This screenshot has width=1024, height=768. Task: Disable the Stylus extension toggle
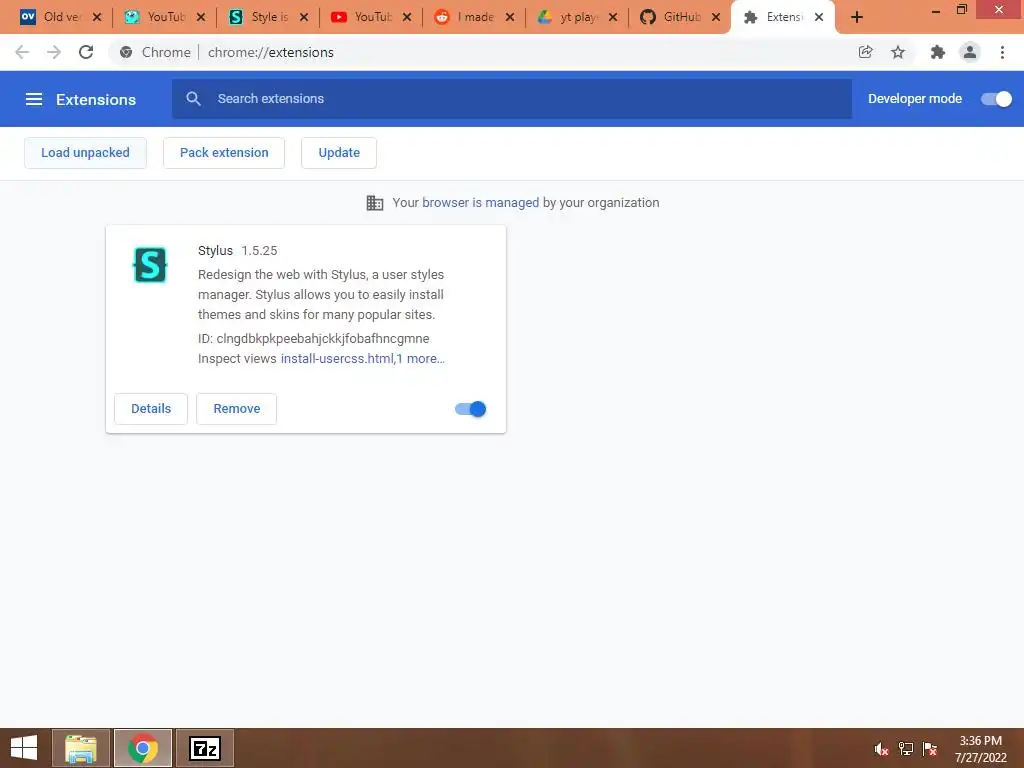[471, 409]
